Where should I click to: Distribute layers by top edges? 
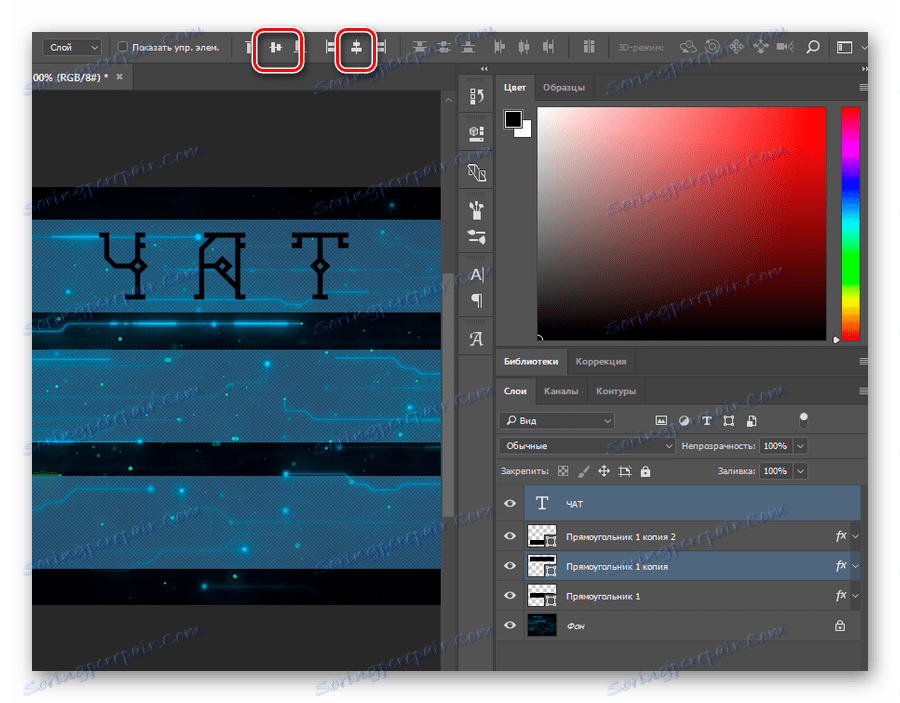coord(420,48)
